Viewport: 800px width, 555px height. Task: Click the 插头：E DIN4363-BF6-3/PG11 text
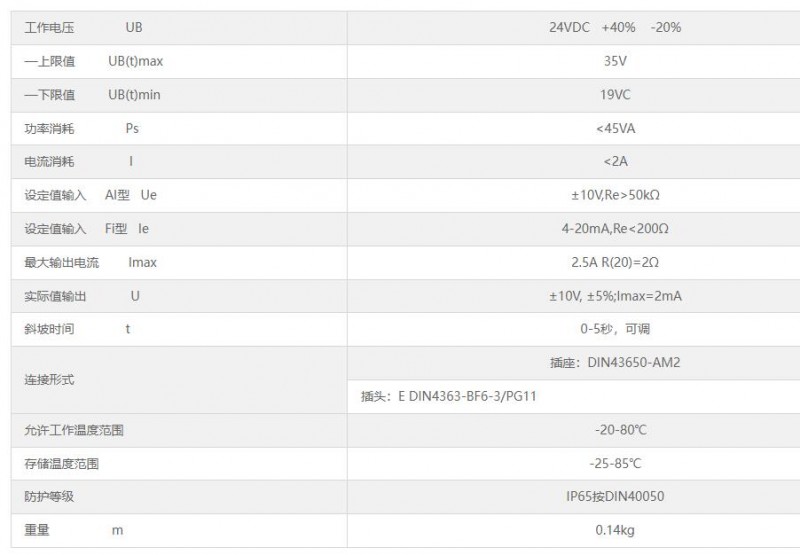point(448,396)
